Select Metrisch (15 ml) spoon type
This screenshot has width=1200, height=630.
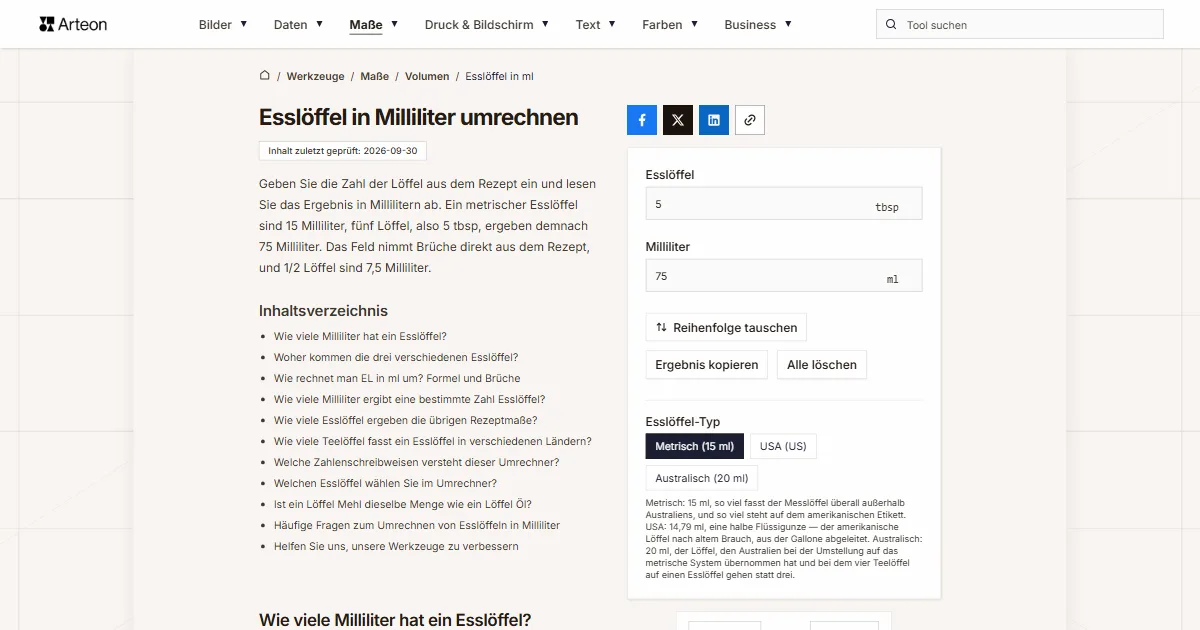point(695,446)
